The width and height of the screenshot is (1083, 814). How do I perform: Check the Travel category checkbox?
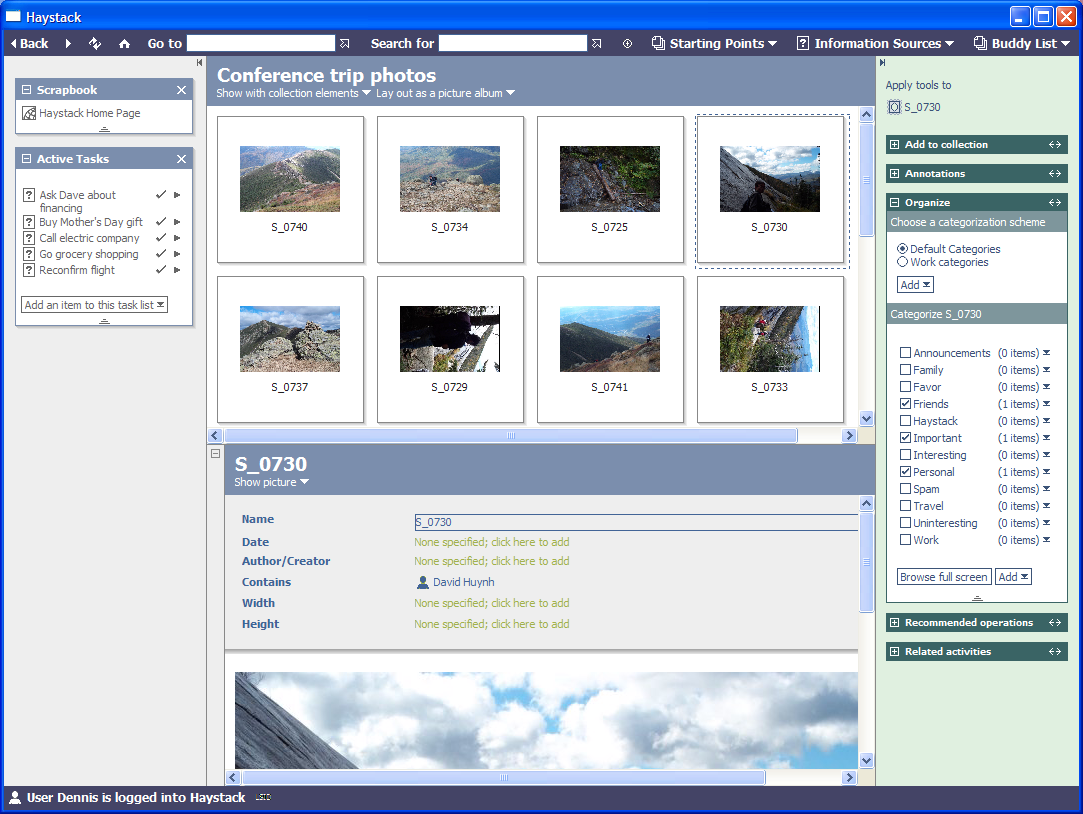pyautogui.click(x=905, y=506)
